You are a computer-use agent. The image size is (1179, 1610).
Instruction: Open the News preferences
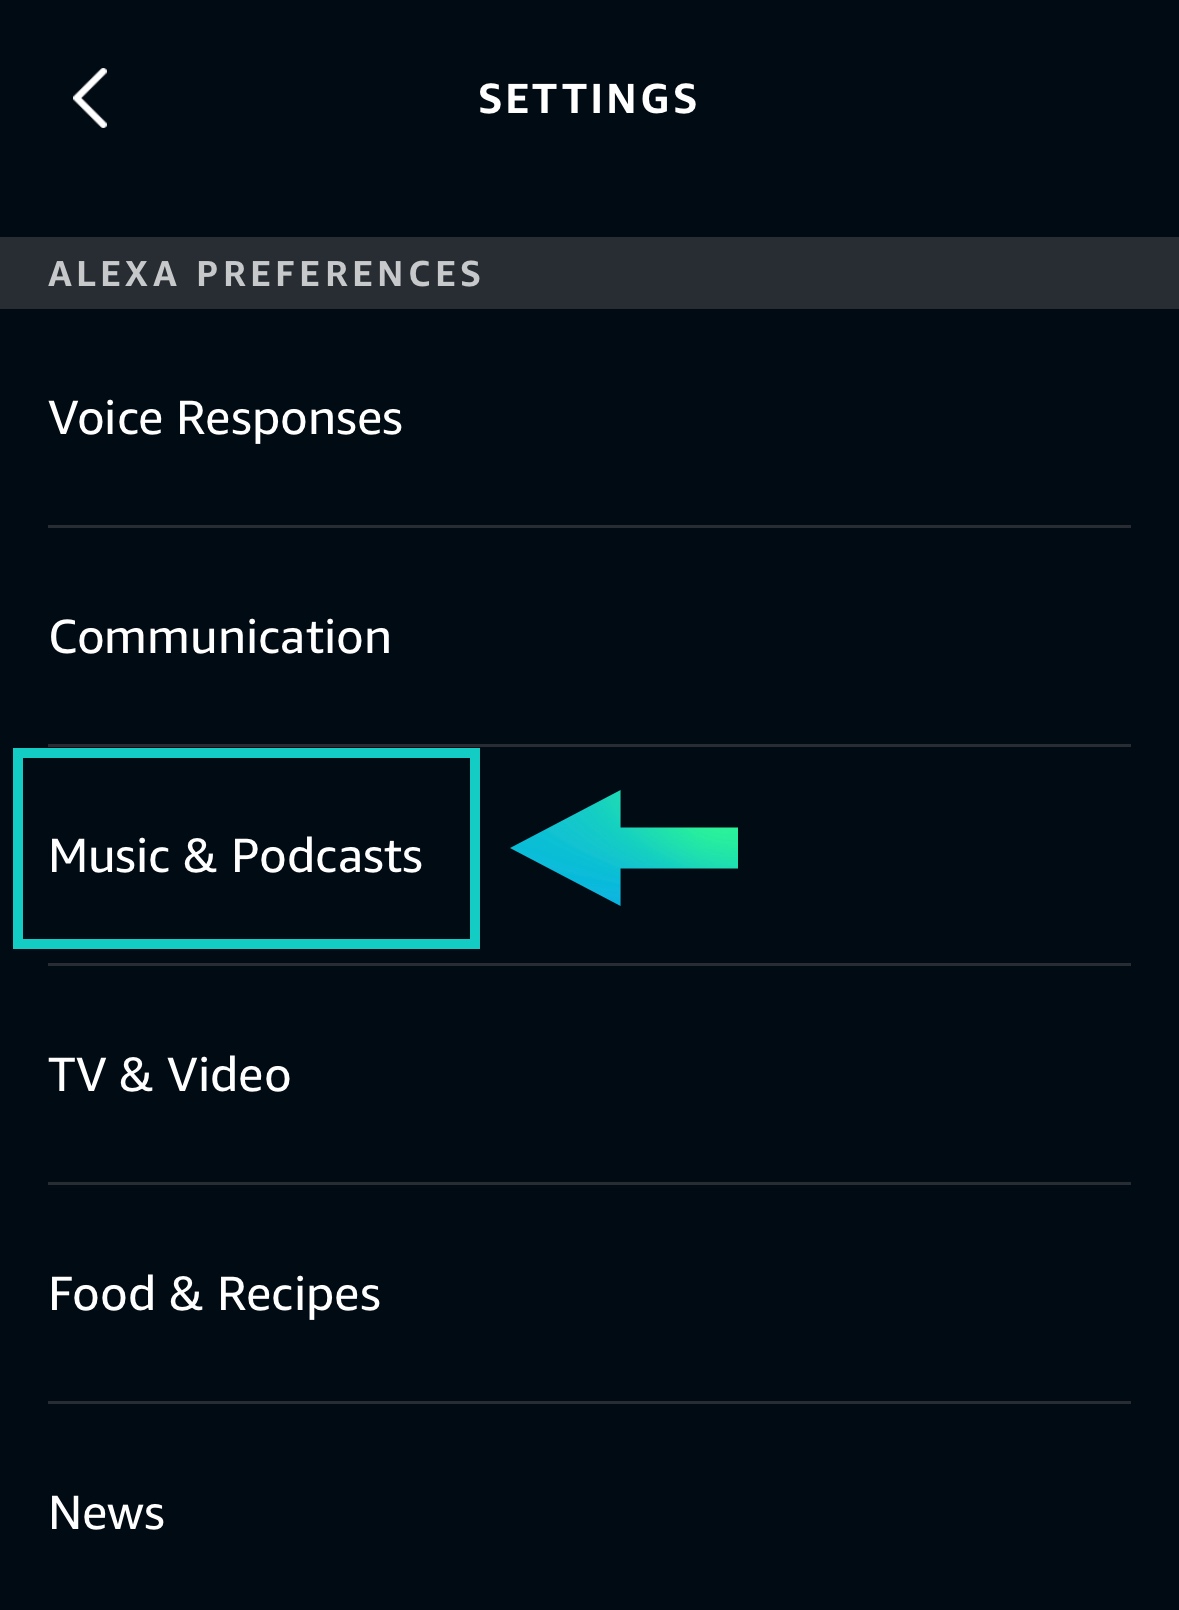(x=107, y=1513)
